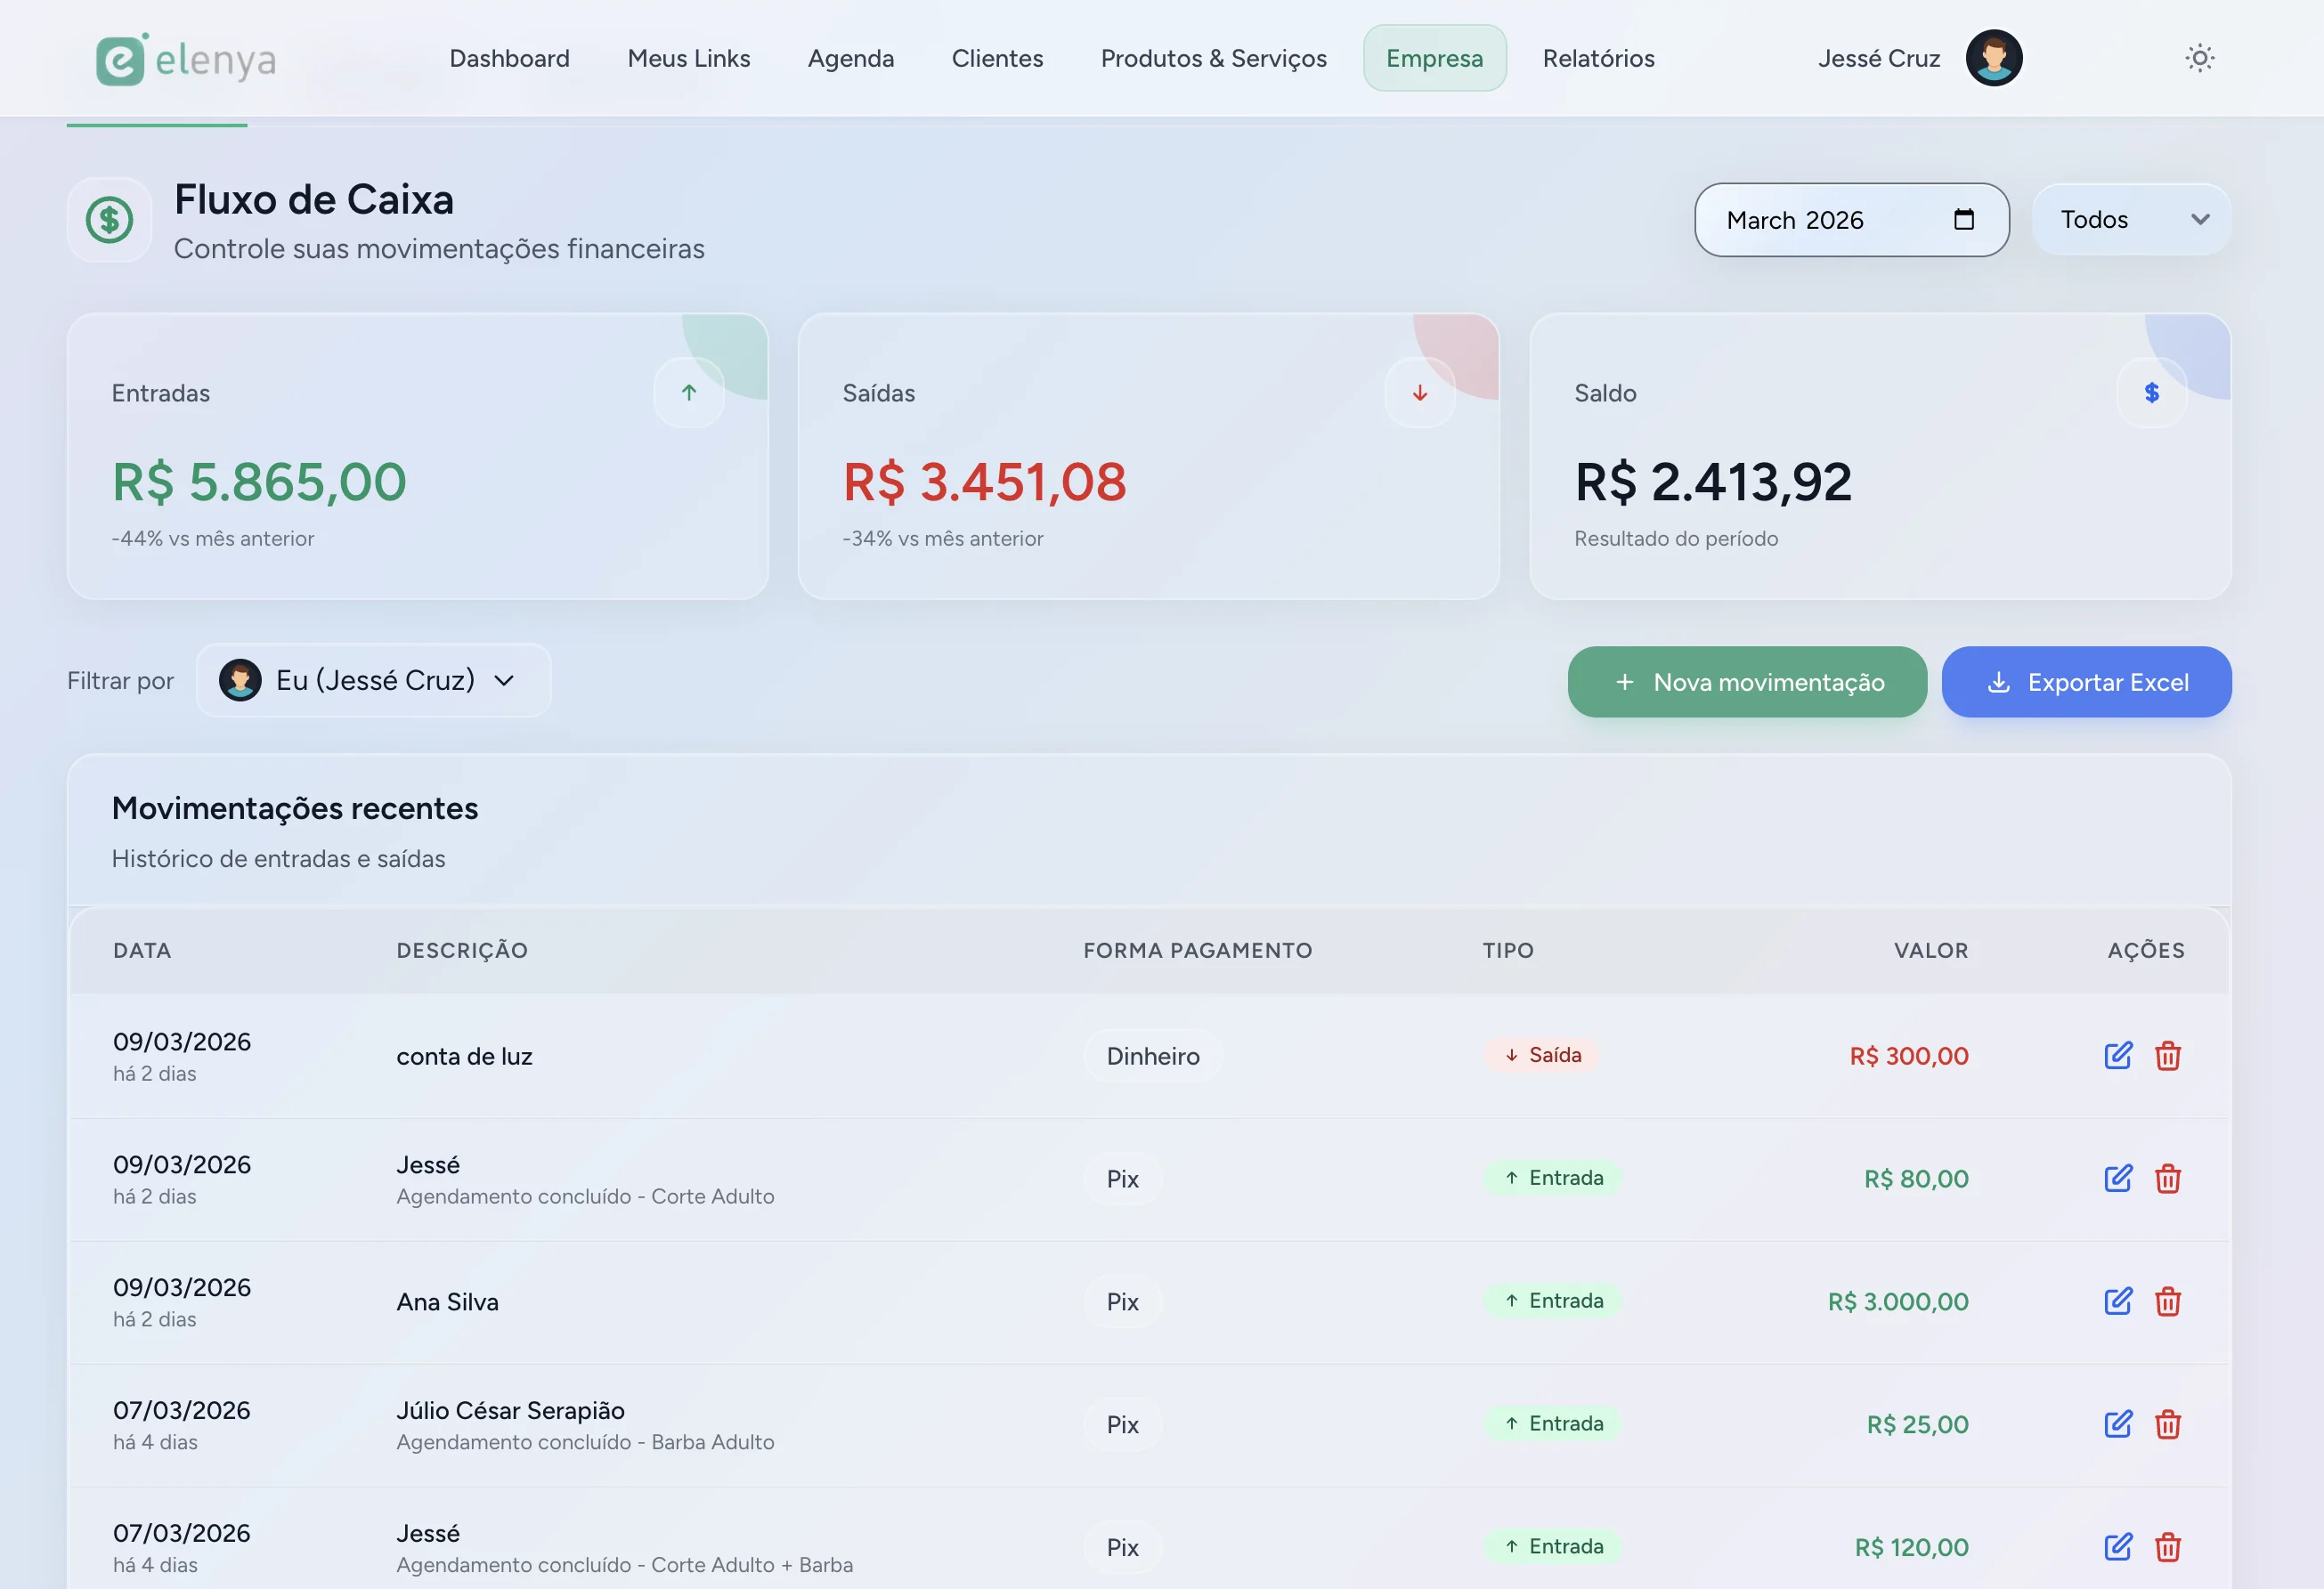Click the Saídas down-arrow icon
The image size is (2324, 1589).
coord(1420,393)
